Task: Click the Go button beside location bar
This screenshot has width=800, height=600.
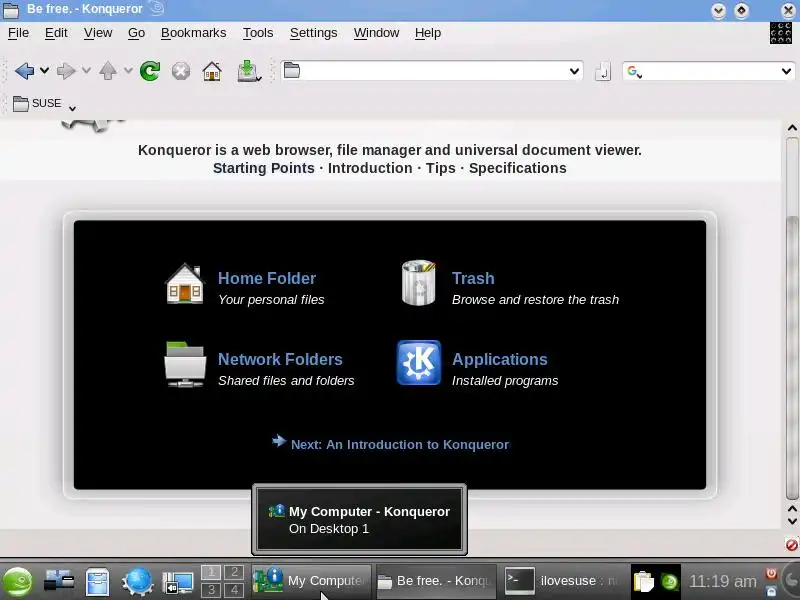Action: pyautogui.click(x=603, y=71)
